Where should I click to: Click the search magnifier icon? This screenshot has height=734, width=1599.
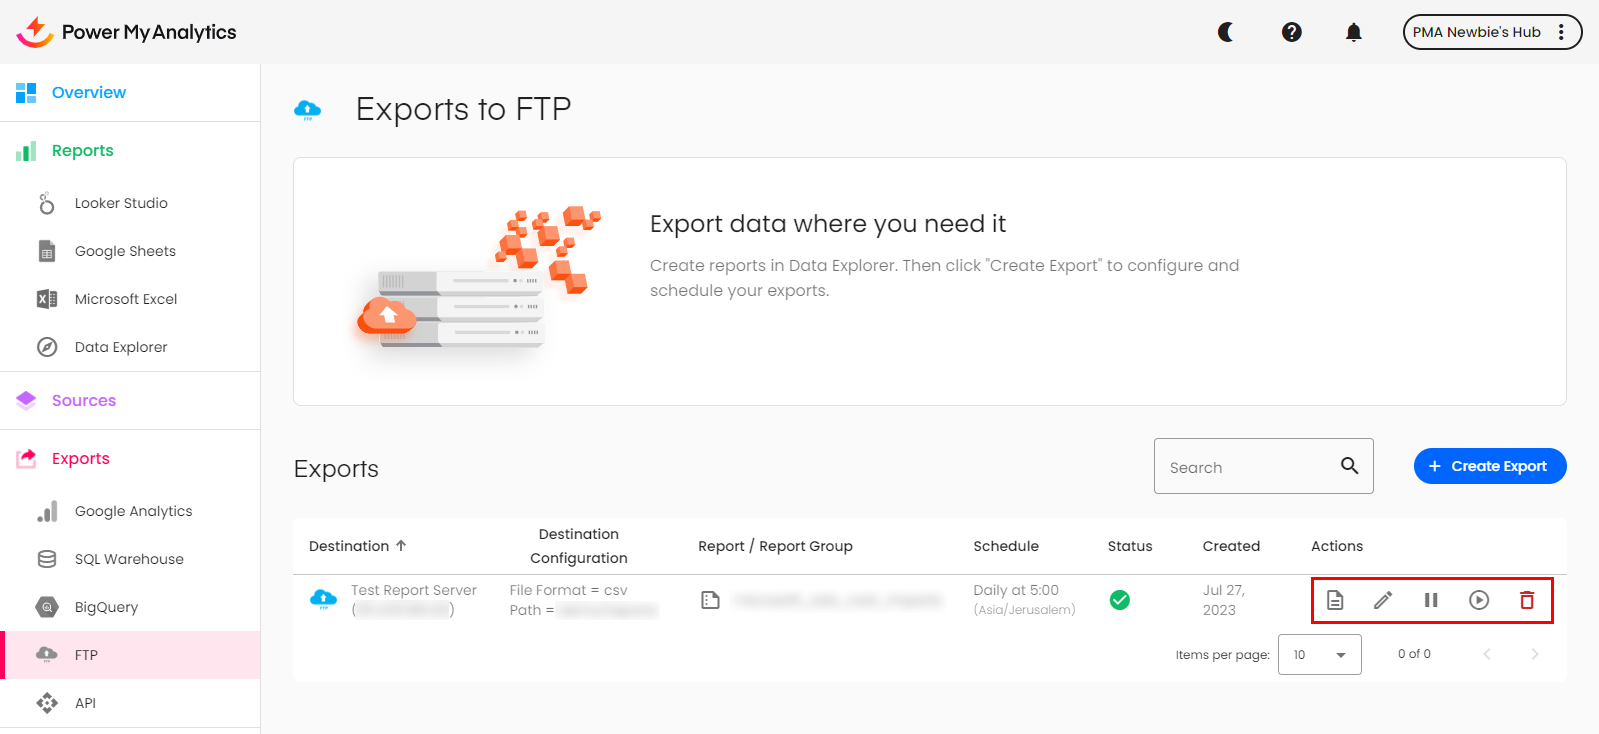tap(1350, 466)
